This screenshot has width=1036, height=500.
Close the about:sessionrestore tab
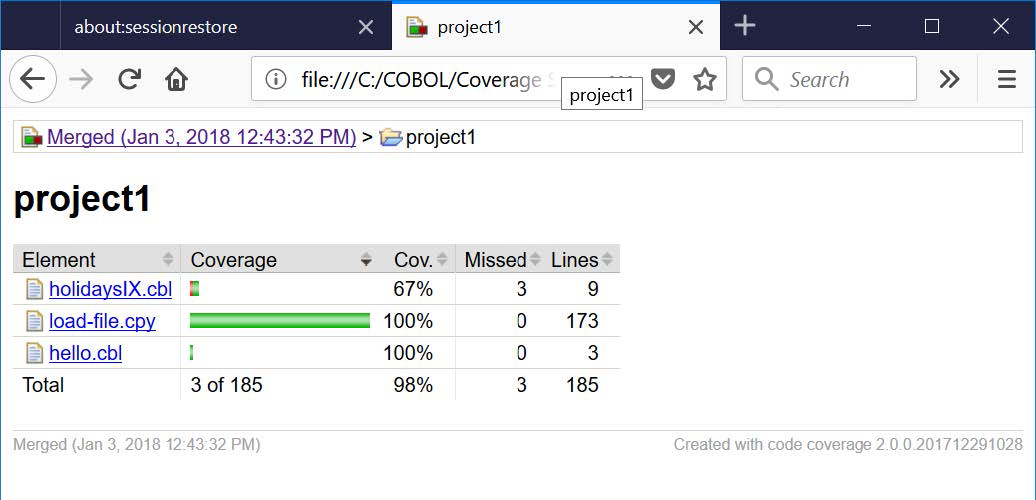[365, 27]
